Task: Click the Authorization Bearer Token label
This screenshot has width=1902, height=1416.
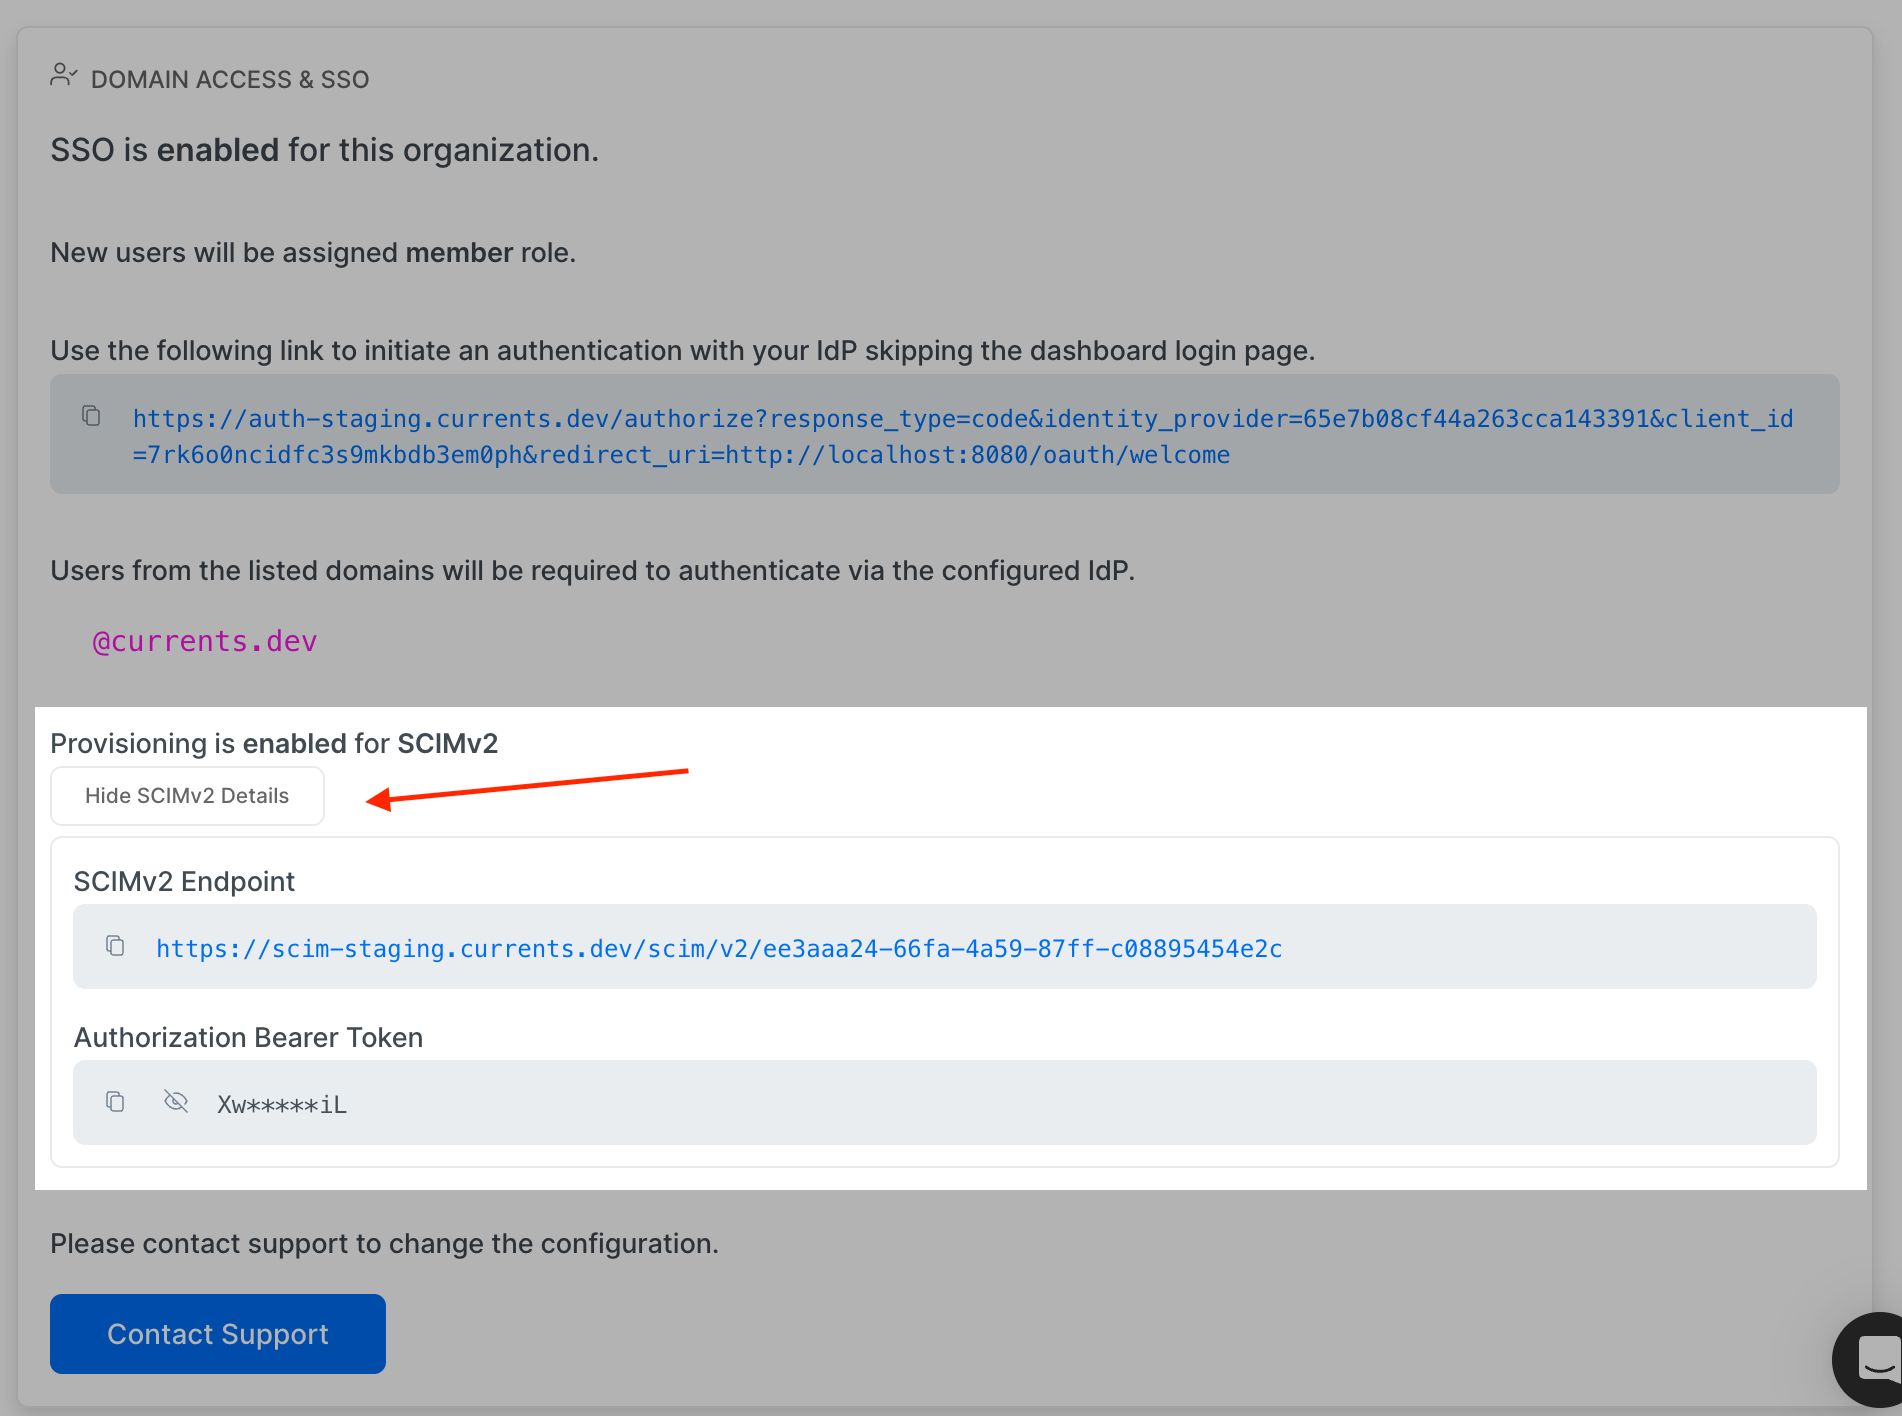Action: click(x=248, y=1038)
